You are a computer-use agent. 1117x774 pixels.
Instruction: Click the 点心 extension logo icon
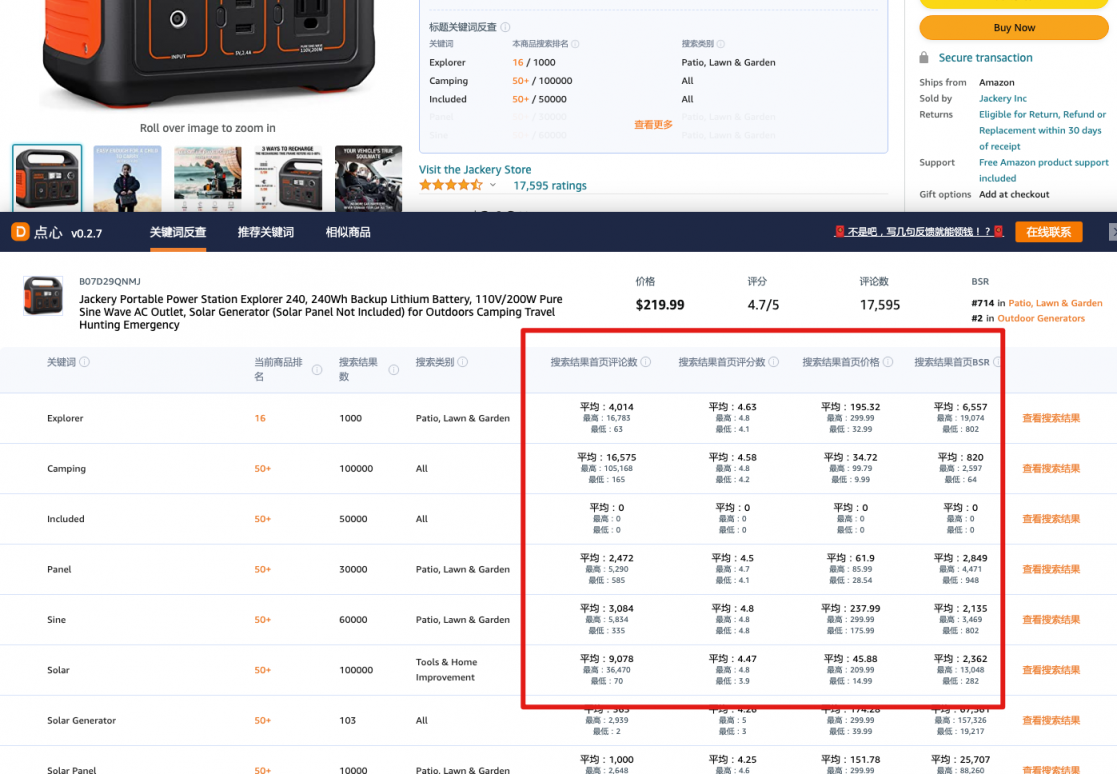[20, 231]
